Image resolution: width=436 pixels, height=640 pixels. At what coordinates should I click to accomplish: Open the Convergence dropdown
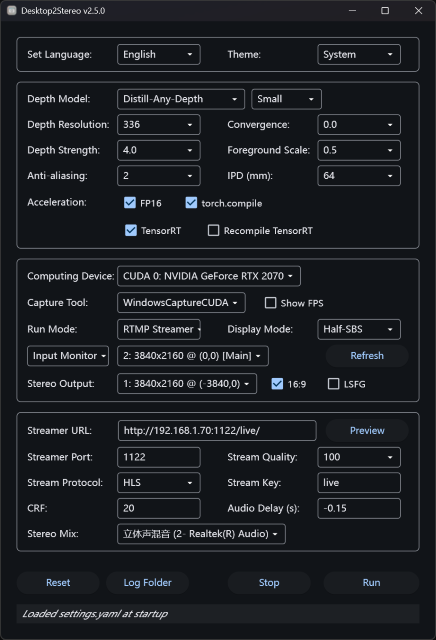[359, 124]
